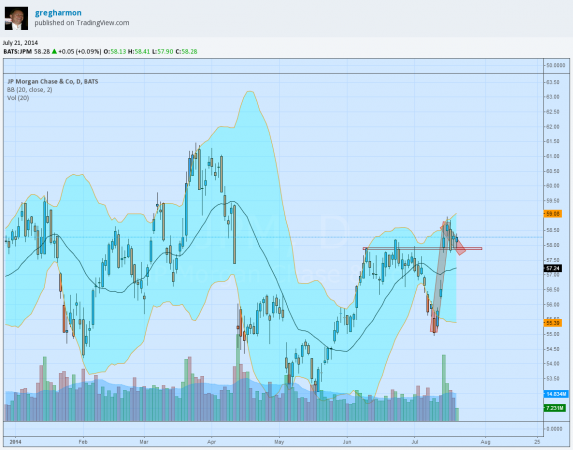Screen dimensions: 573x450
Task: Click the low price 'L:57.90'
Action: 162,52
